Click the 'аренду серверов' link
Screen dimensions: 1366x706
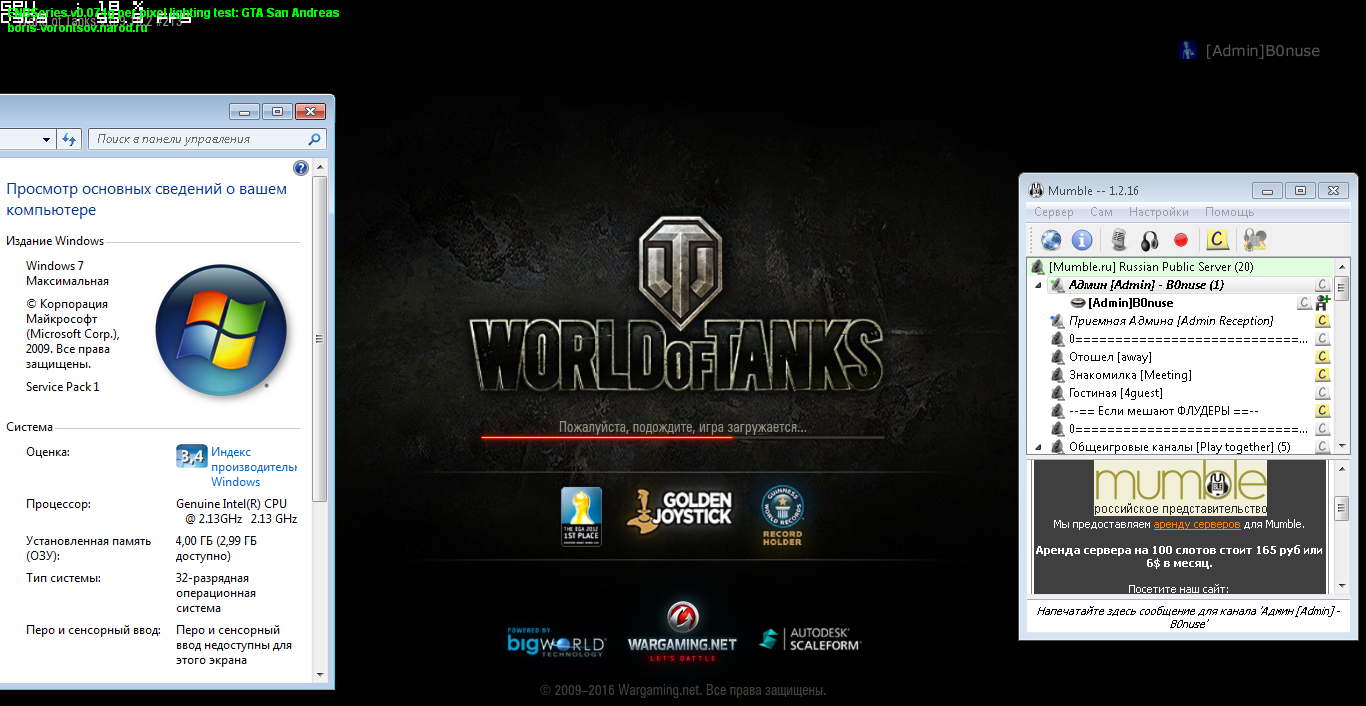[x=1196, y=524]
